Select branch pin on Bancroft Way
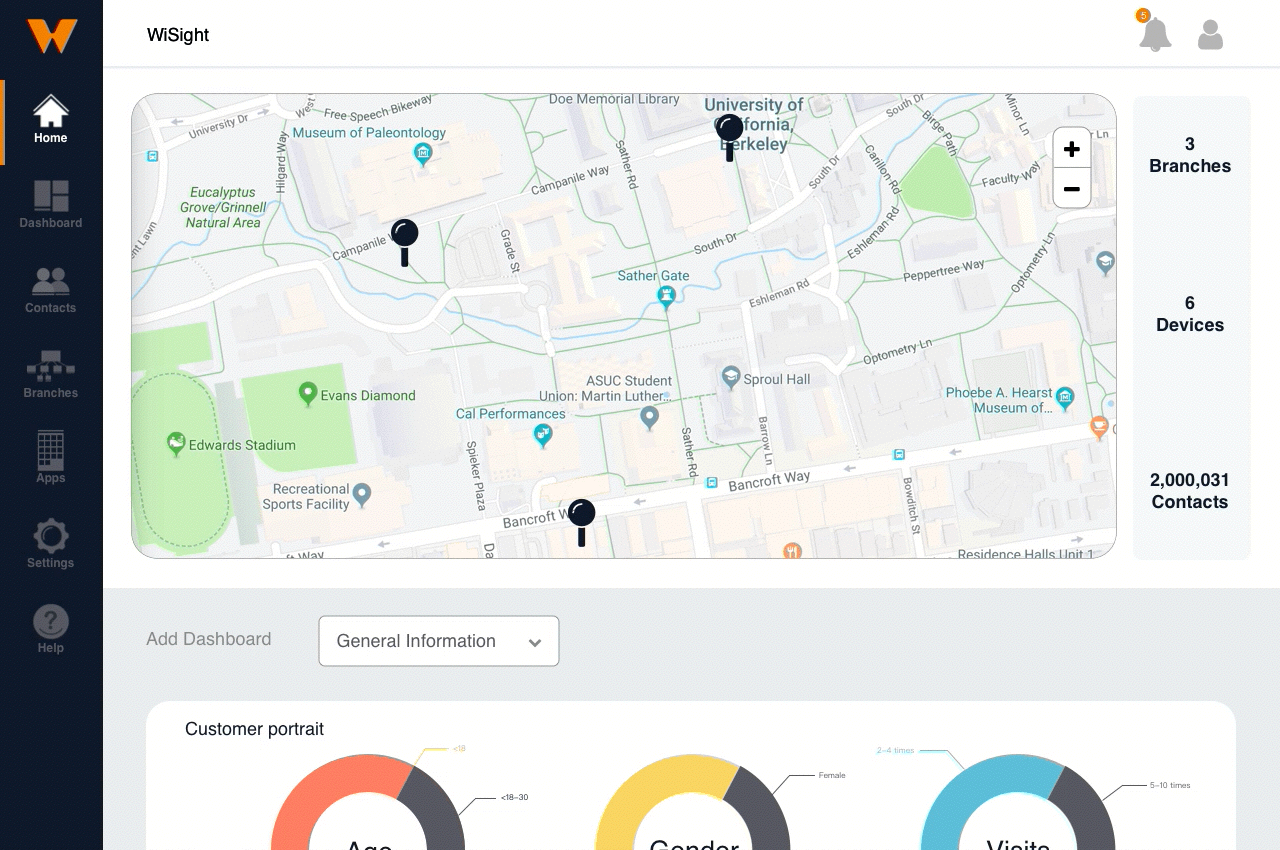Viewport: 1280px width, 850px height. click(581, 522)
